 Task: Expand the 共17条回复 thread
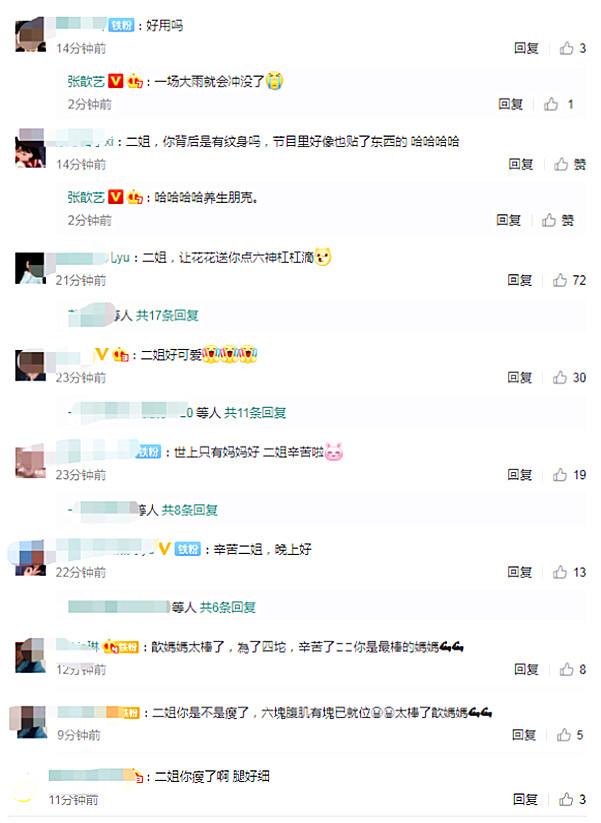click(167, 315)
